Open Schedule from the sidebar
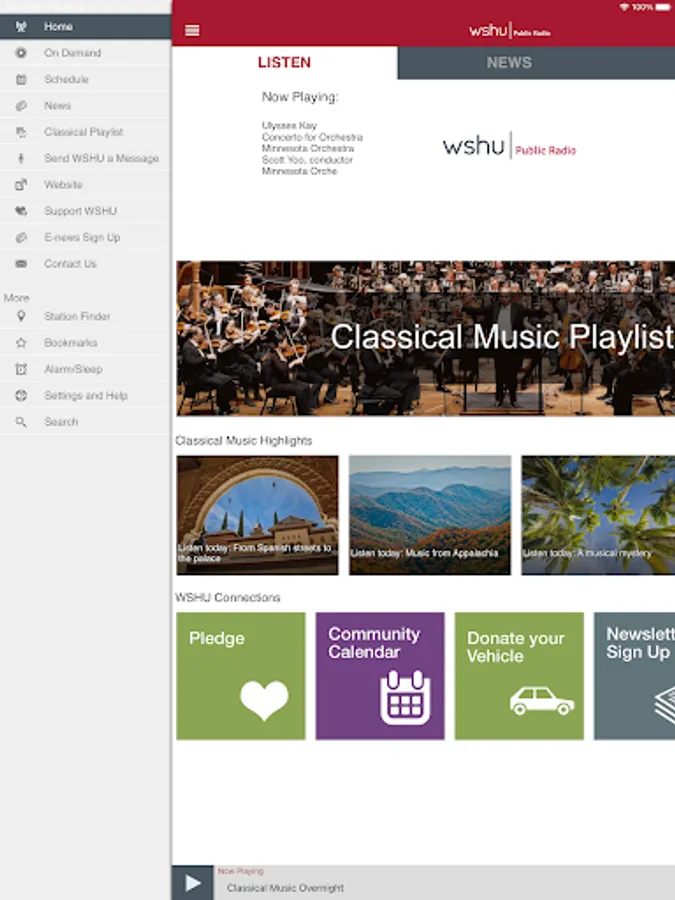675x900 pixels. pyautogui.click(x=85, y=79)
